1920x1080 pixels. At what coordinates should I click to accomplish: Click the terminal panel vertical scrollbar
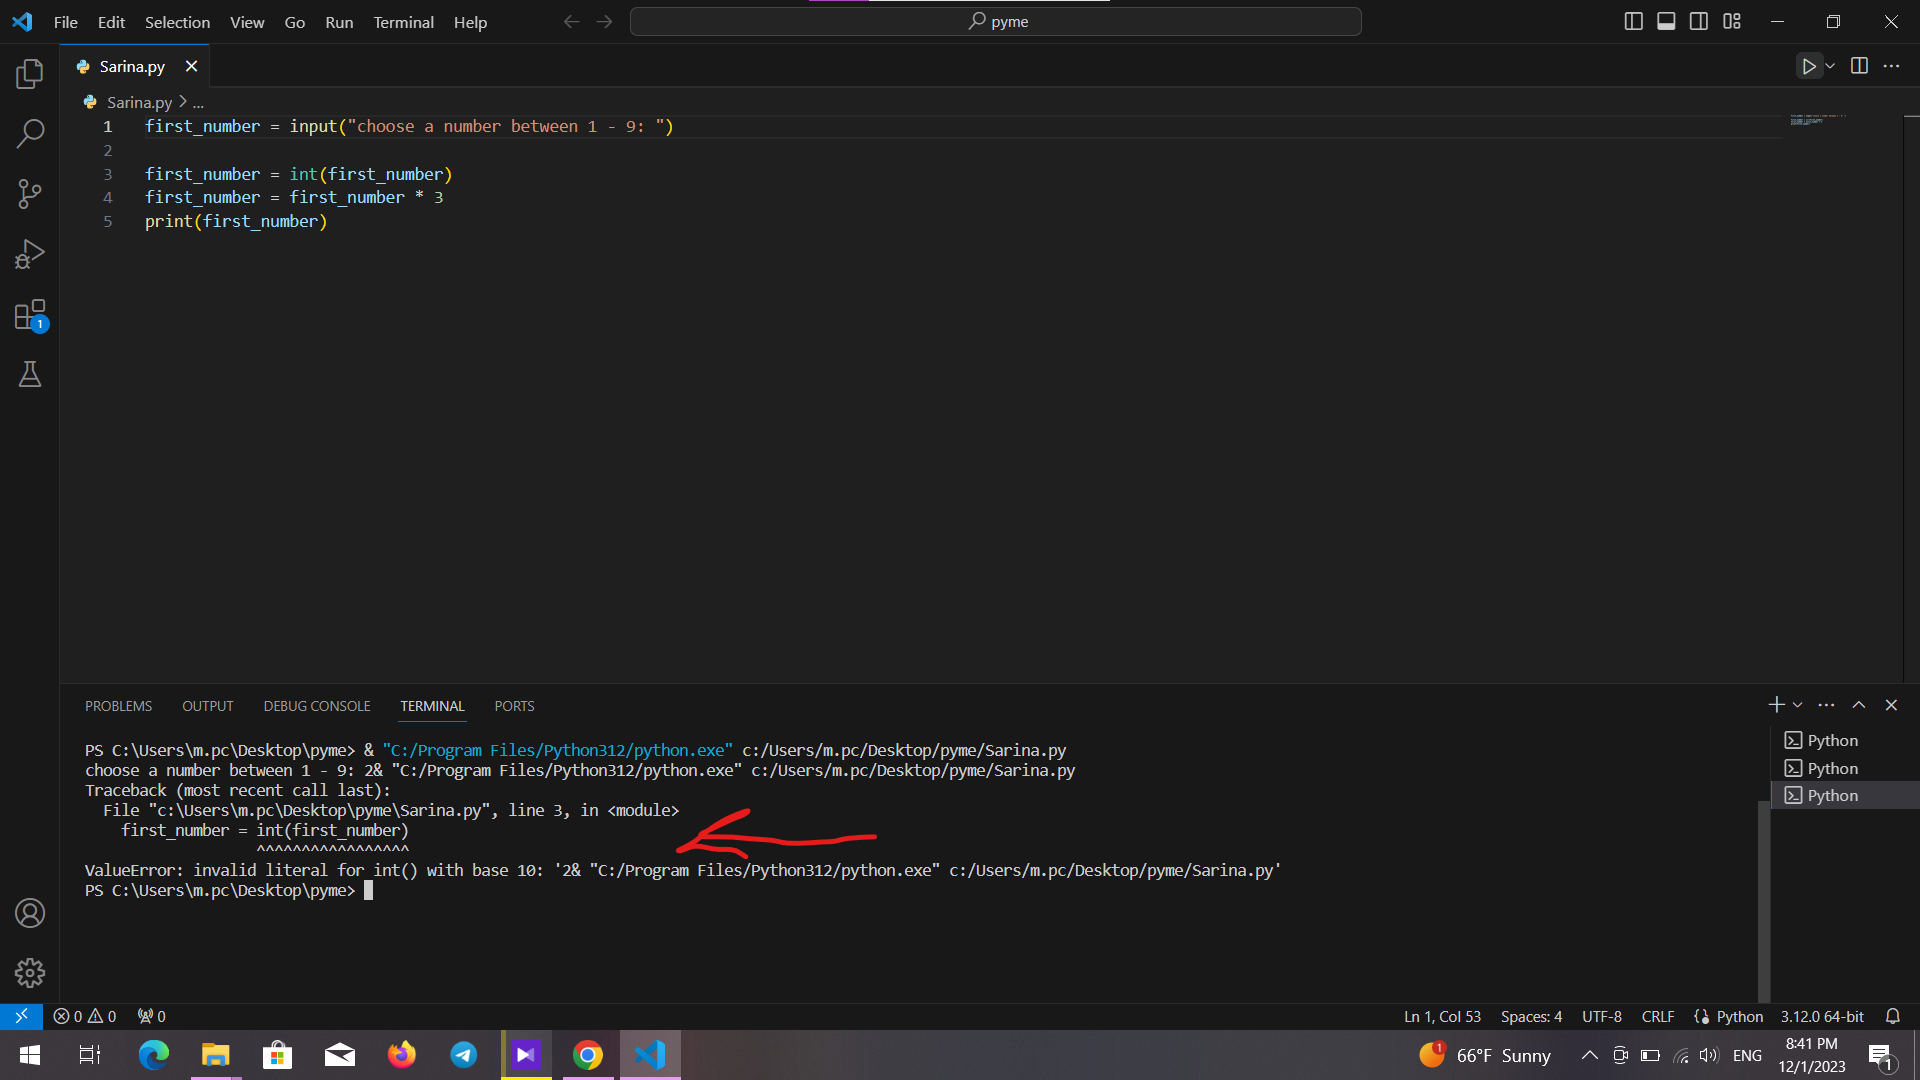[x=1763, y=900]
